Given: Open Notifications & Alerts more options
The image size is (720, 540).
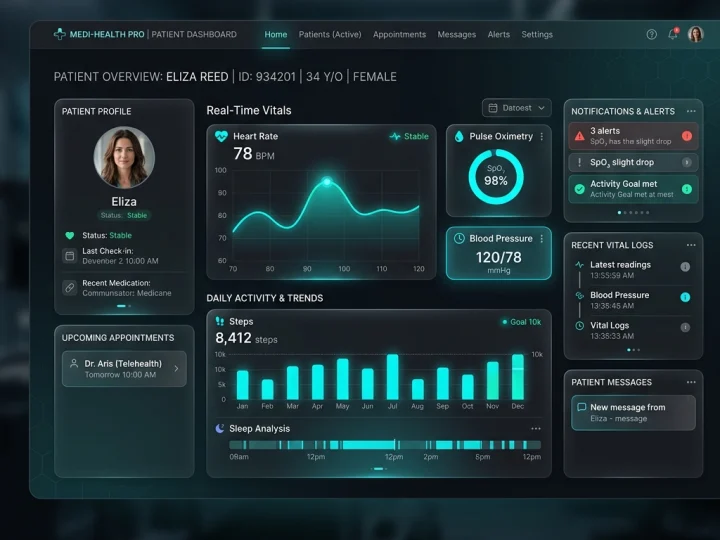Looking at the screenshot, I should 691,111.
